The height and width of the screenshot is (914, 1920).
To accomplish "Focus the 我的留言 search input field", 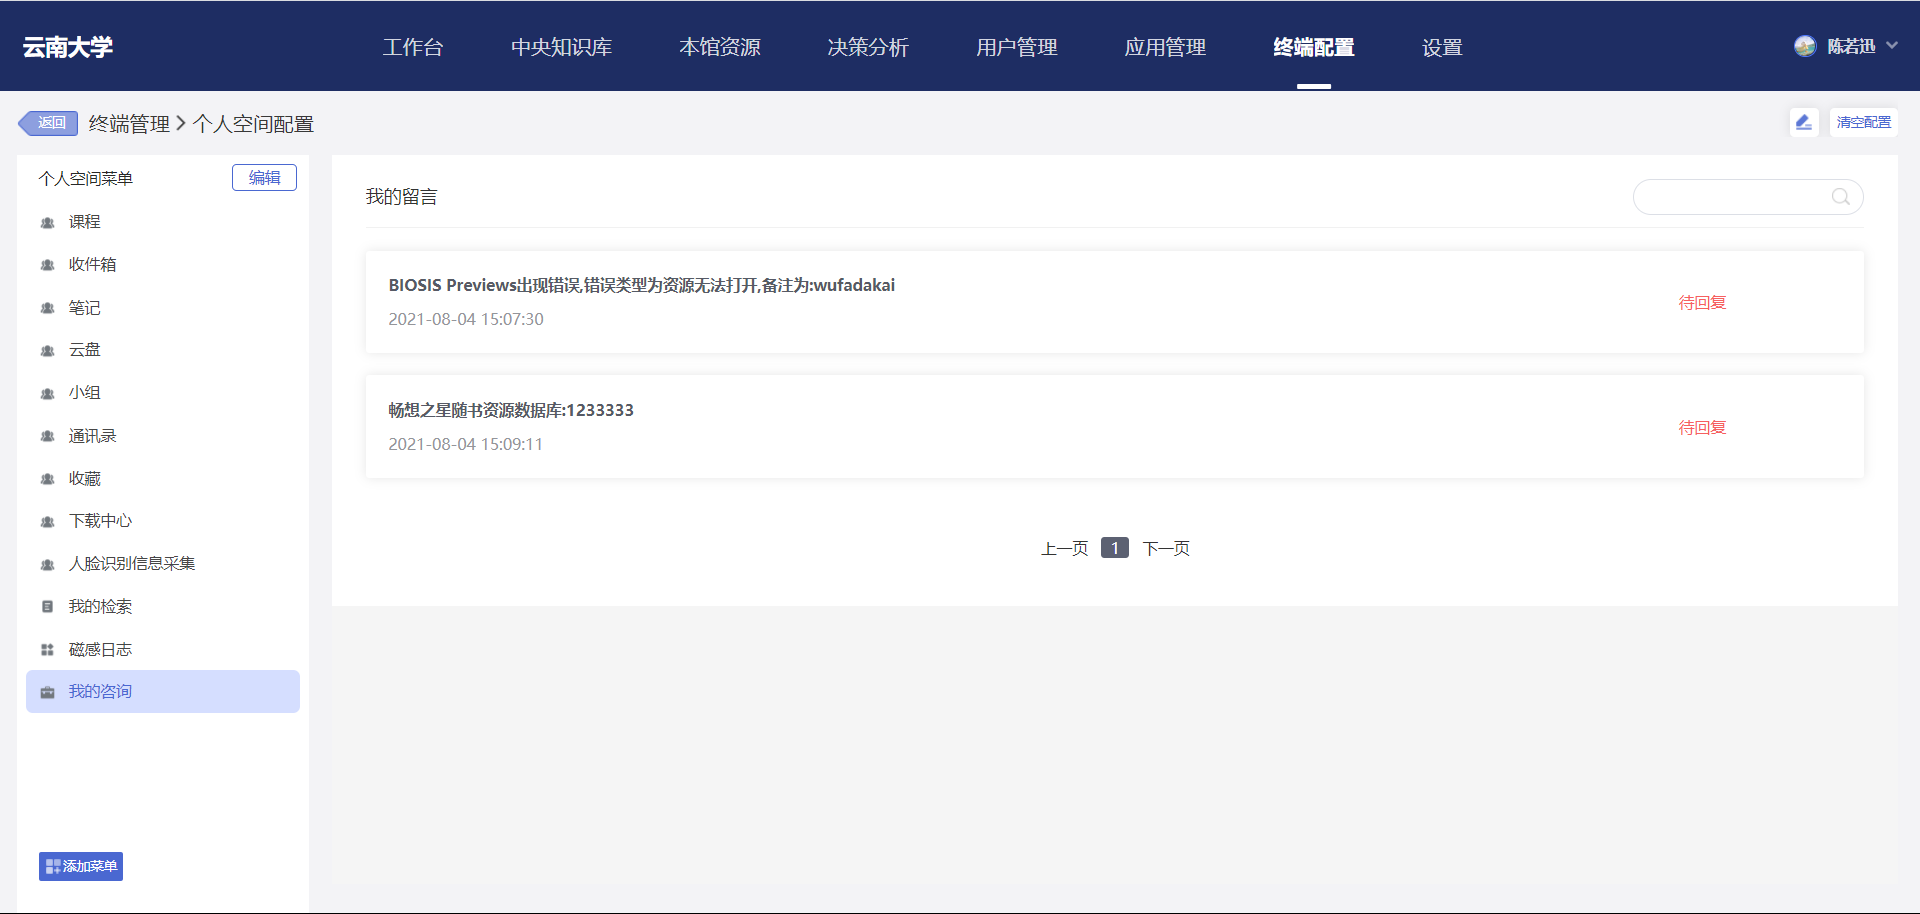I will (x=1748, y=197).
